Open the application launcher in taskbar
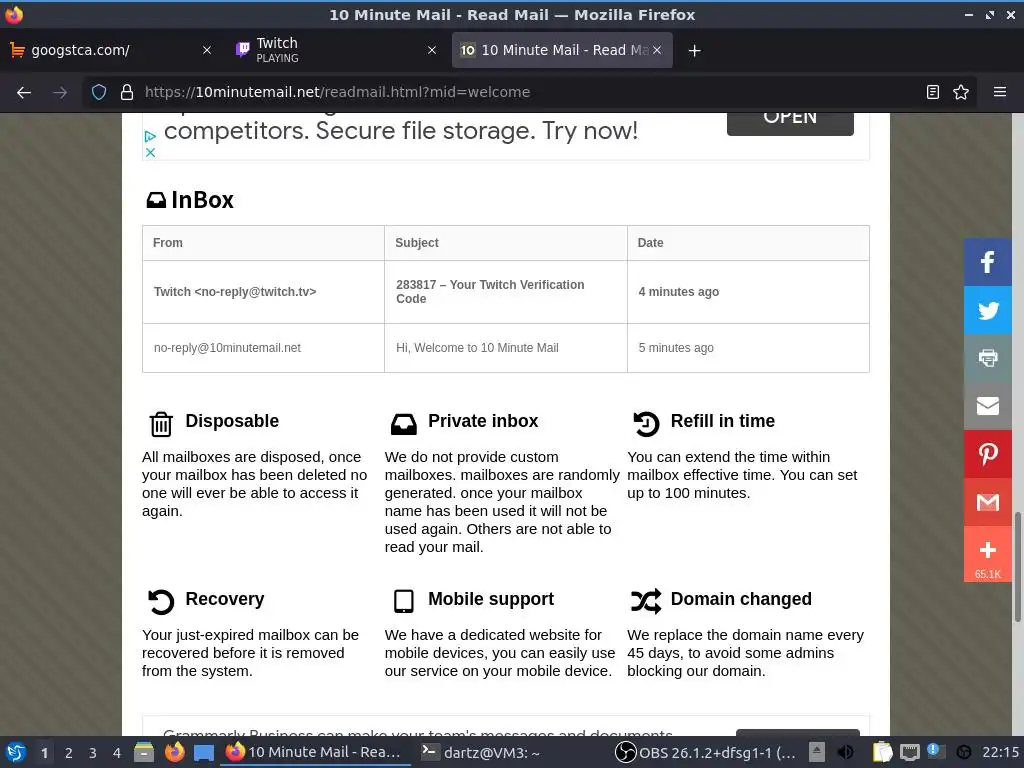 pos(16,752)
